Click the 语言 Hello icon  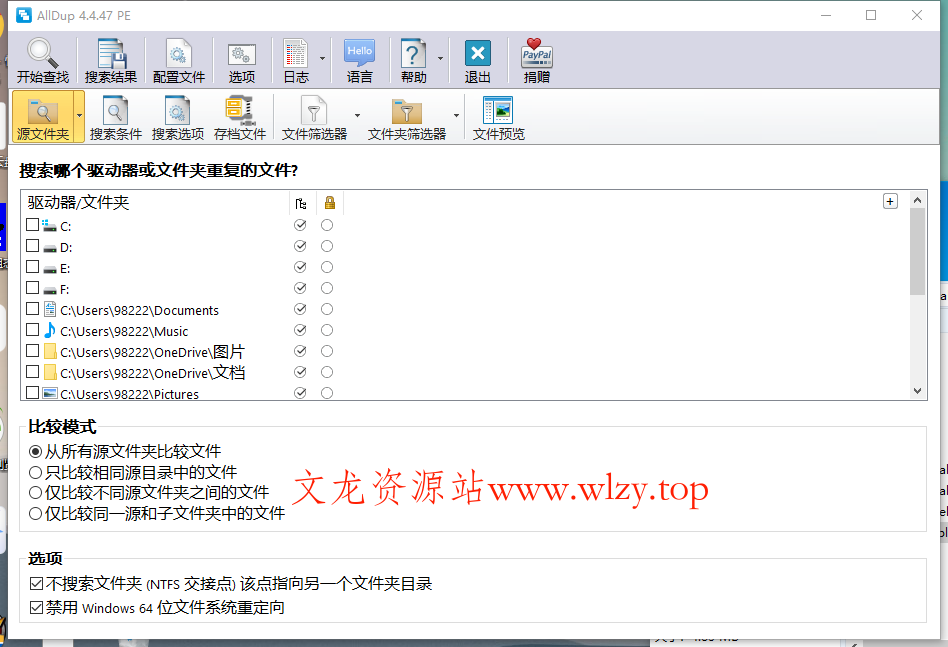pyautogui.click(x=360, y=53)
